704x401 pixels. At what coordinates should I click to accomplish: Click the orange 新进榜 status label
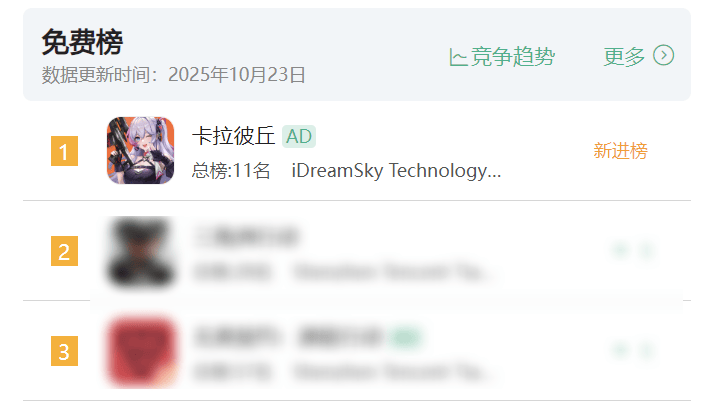[x=620, y=151]
